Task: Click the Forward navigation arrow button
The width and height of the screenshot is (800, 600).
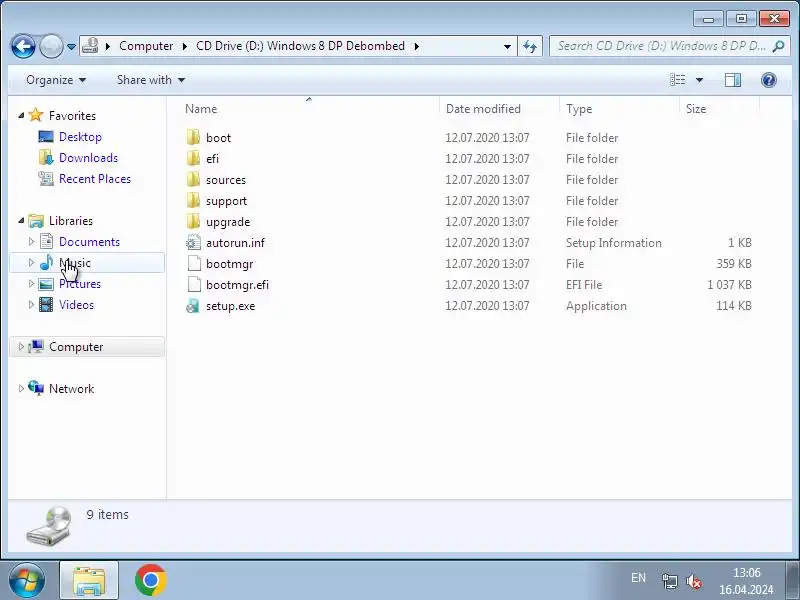Action: (51, 47)
